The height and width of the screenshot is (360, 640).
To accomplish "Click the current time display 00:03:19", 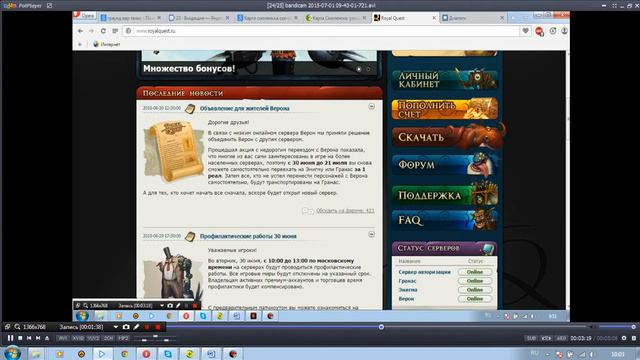I will [x=581, y=338].
